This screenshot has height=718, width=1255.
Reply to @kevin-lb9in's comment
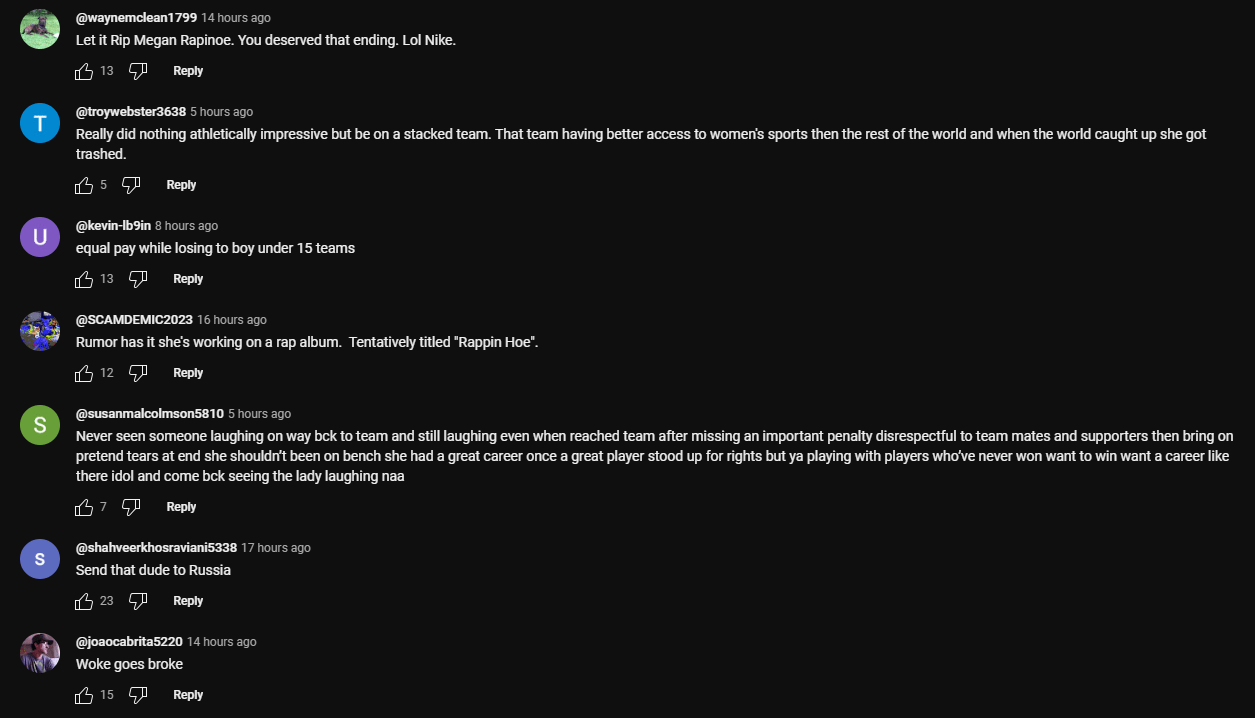188,279
